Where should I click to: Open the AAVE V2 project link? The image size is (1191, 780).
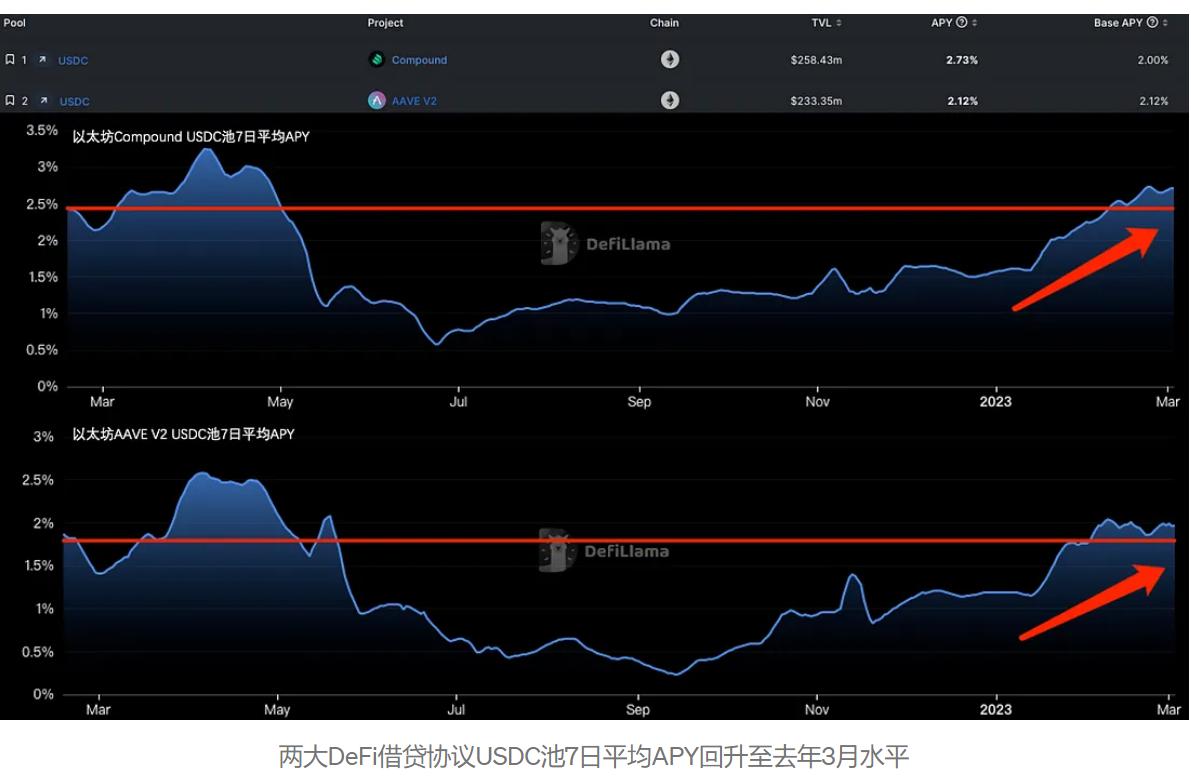pos(414,101)
